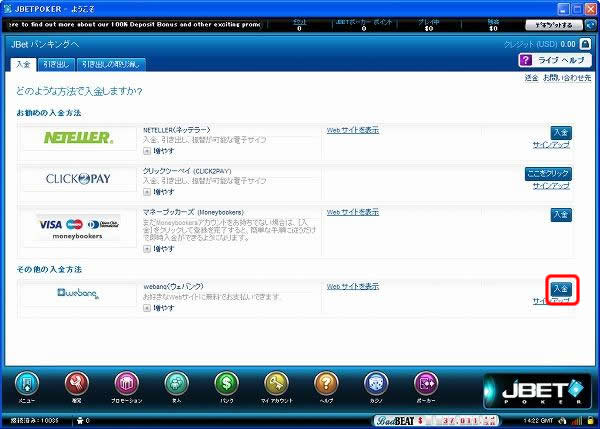
Task: Click the grey button in the top bar
Action: click(554, 25)
